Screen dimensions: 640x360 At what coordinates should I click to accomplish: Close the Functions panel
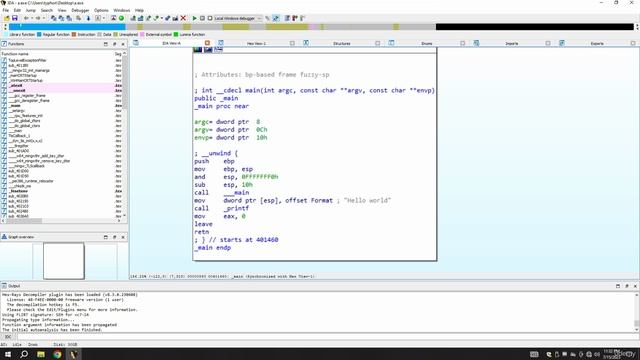(x=123, y=44)
